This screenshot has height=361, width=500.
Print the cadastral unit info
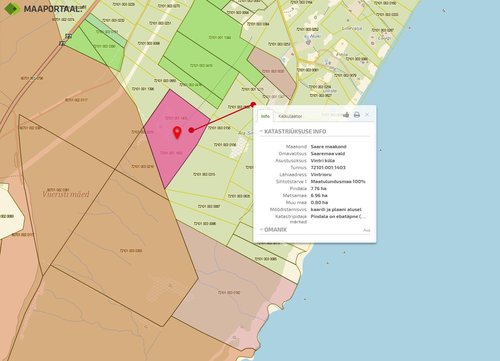tap(357, 115)
